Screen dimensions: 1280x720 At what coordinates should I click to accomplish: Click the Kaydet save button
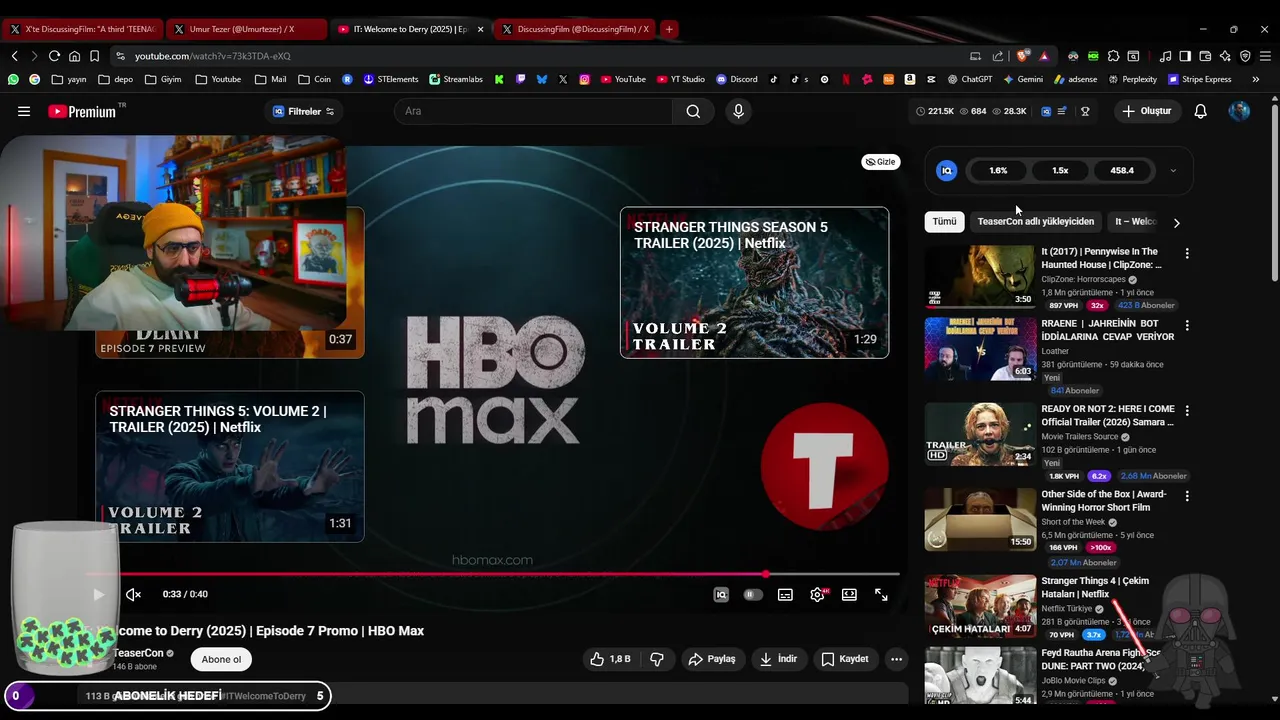[x=845, y=659]
